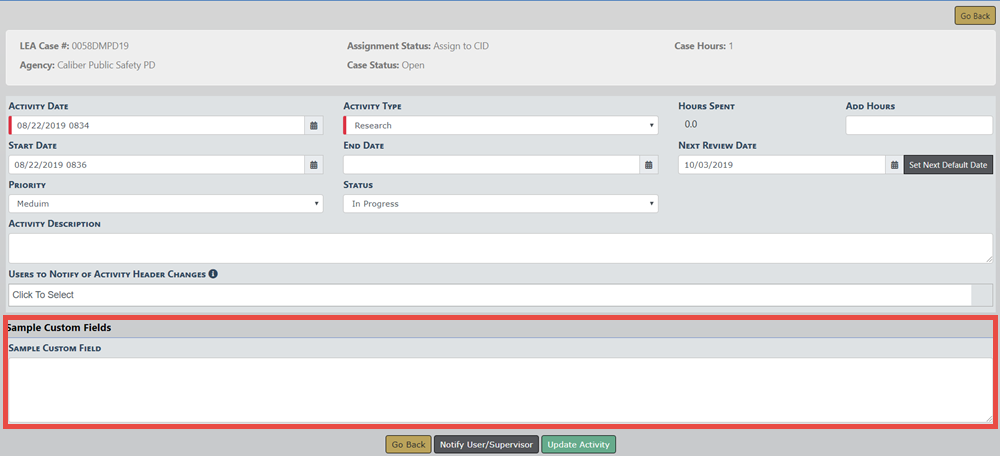The height and width of the screenshot is (456, 1000).
Task: Open the Activity Date calendar picker
Action: coord(314,126)
